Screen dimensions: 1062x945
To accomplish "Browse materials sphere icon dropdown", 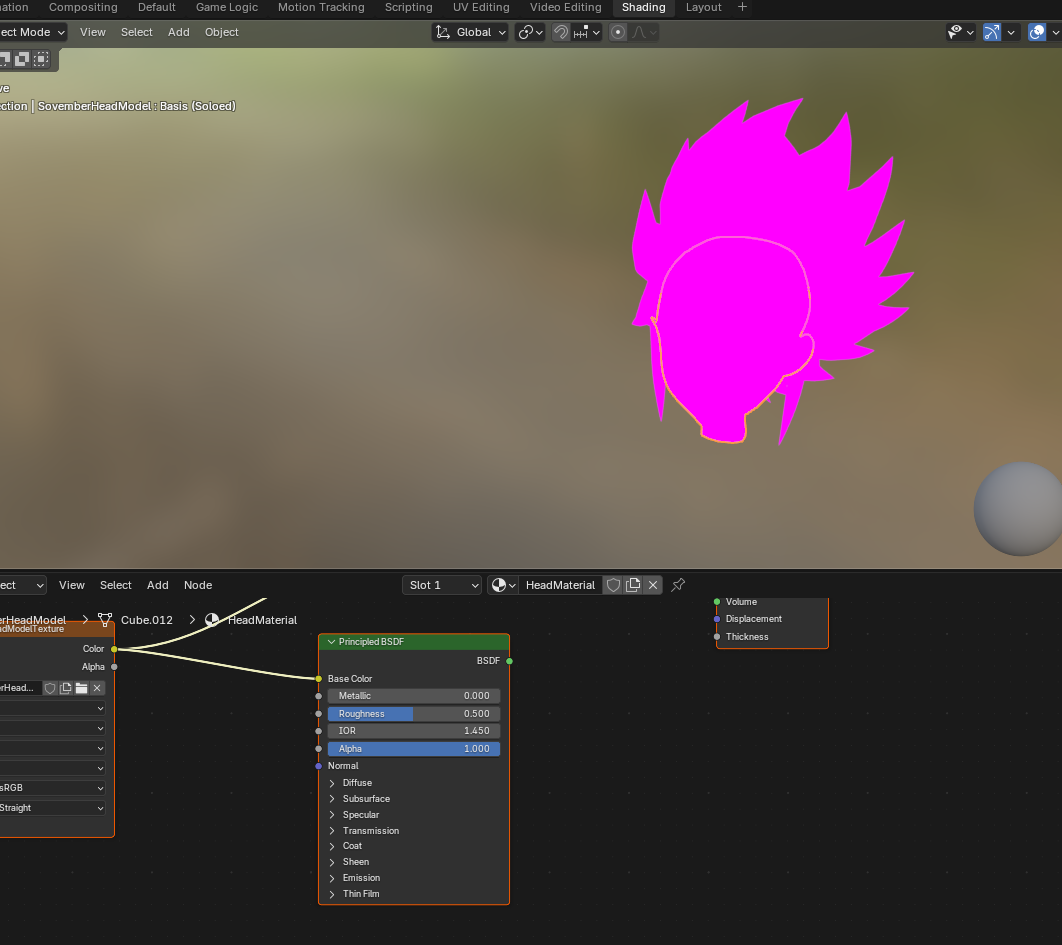I will tap(503, 585).
